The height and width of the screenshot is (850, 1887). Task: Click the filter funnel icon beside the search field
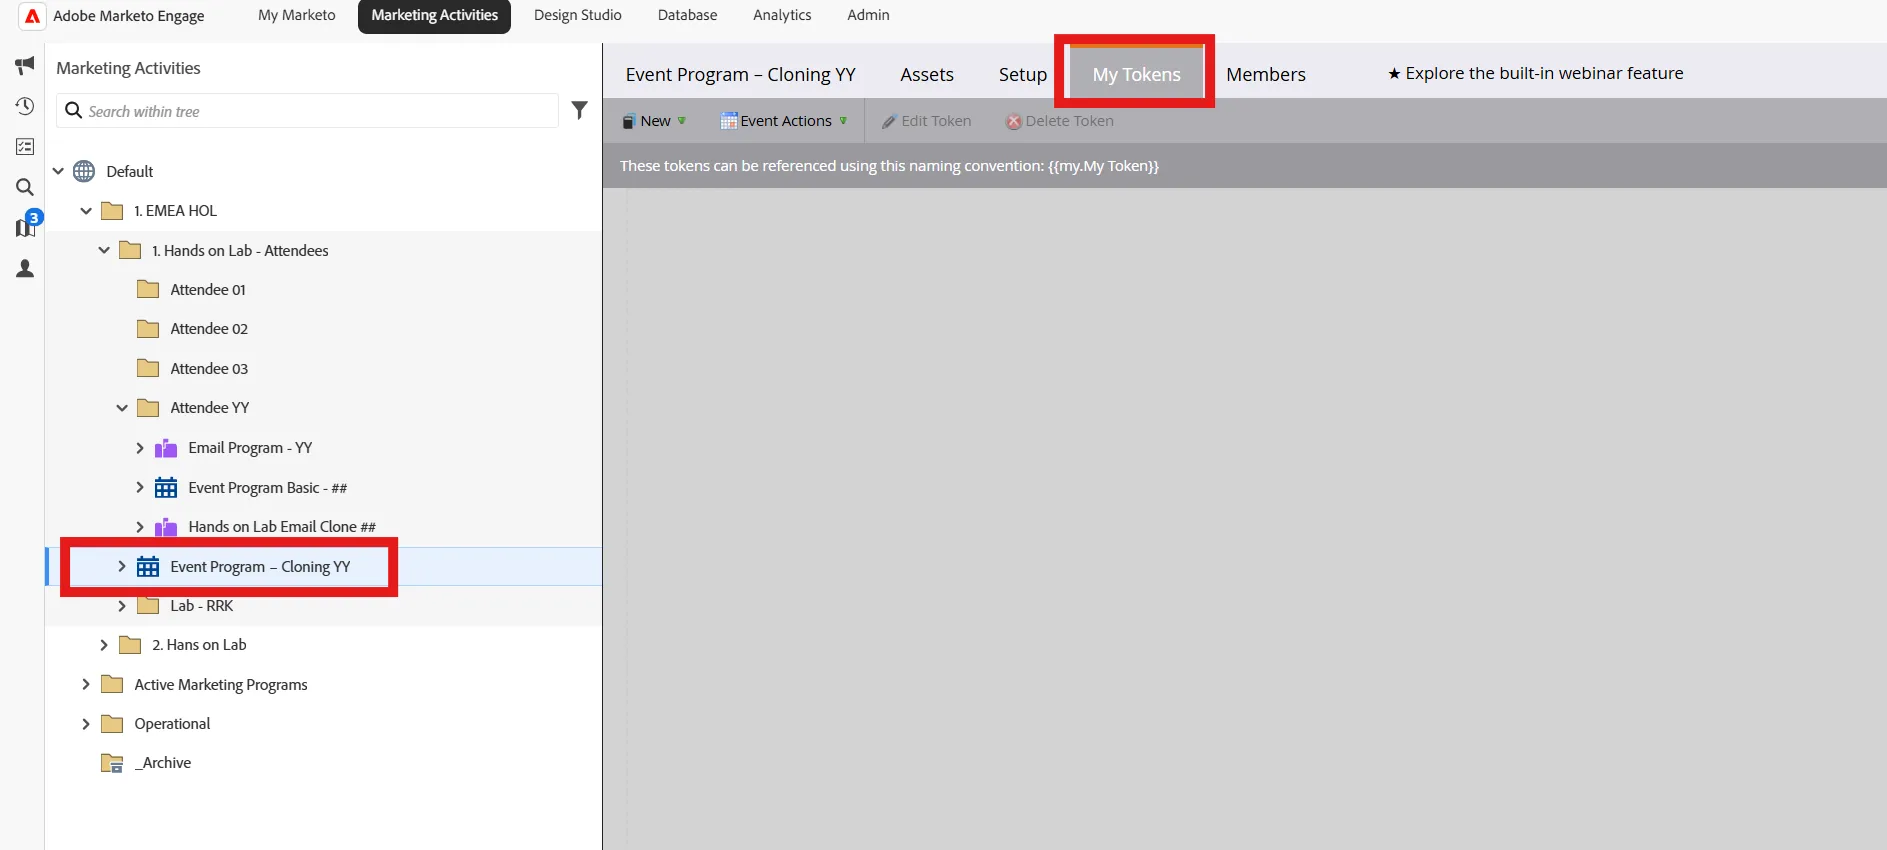click(x=579, y=110)
